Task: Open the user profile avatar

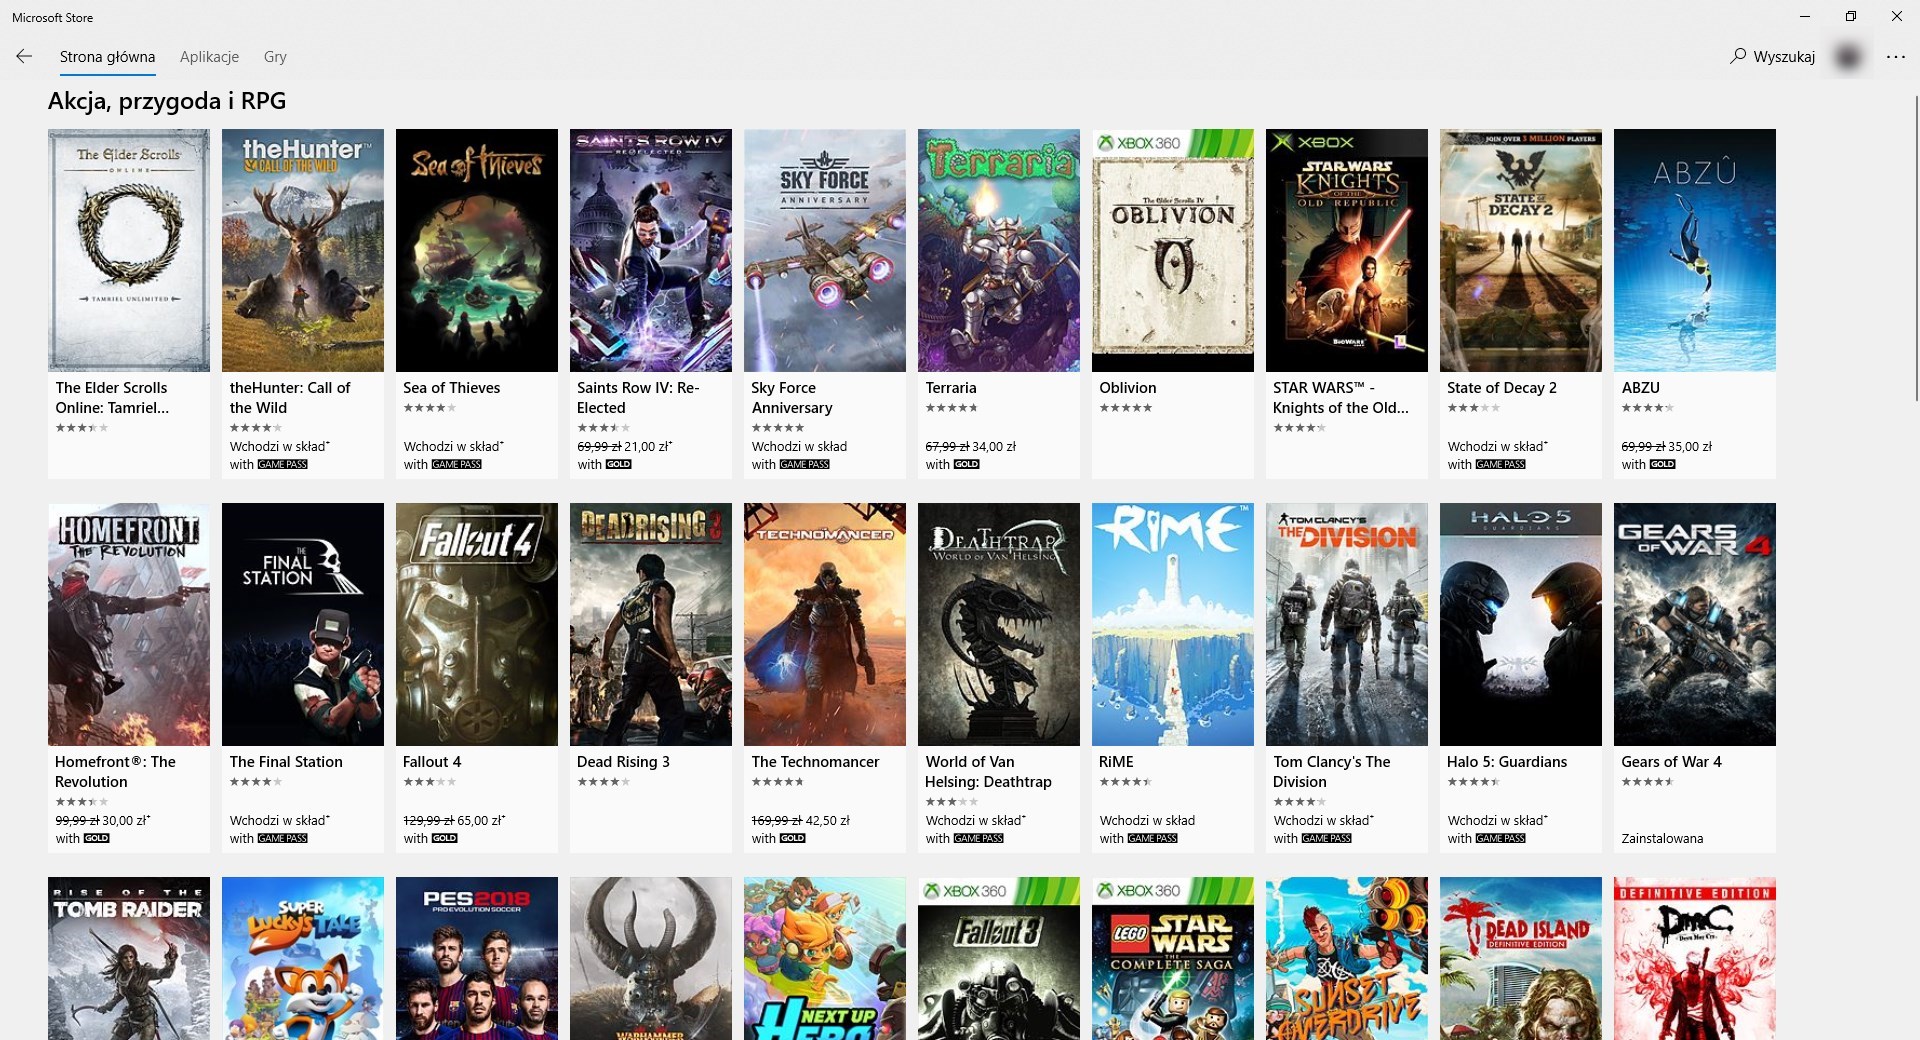Action: click(x=1848, y=57)
